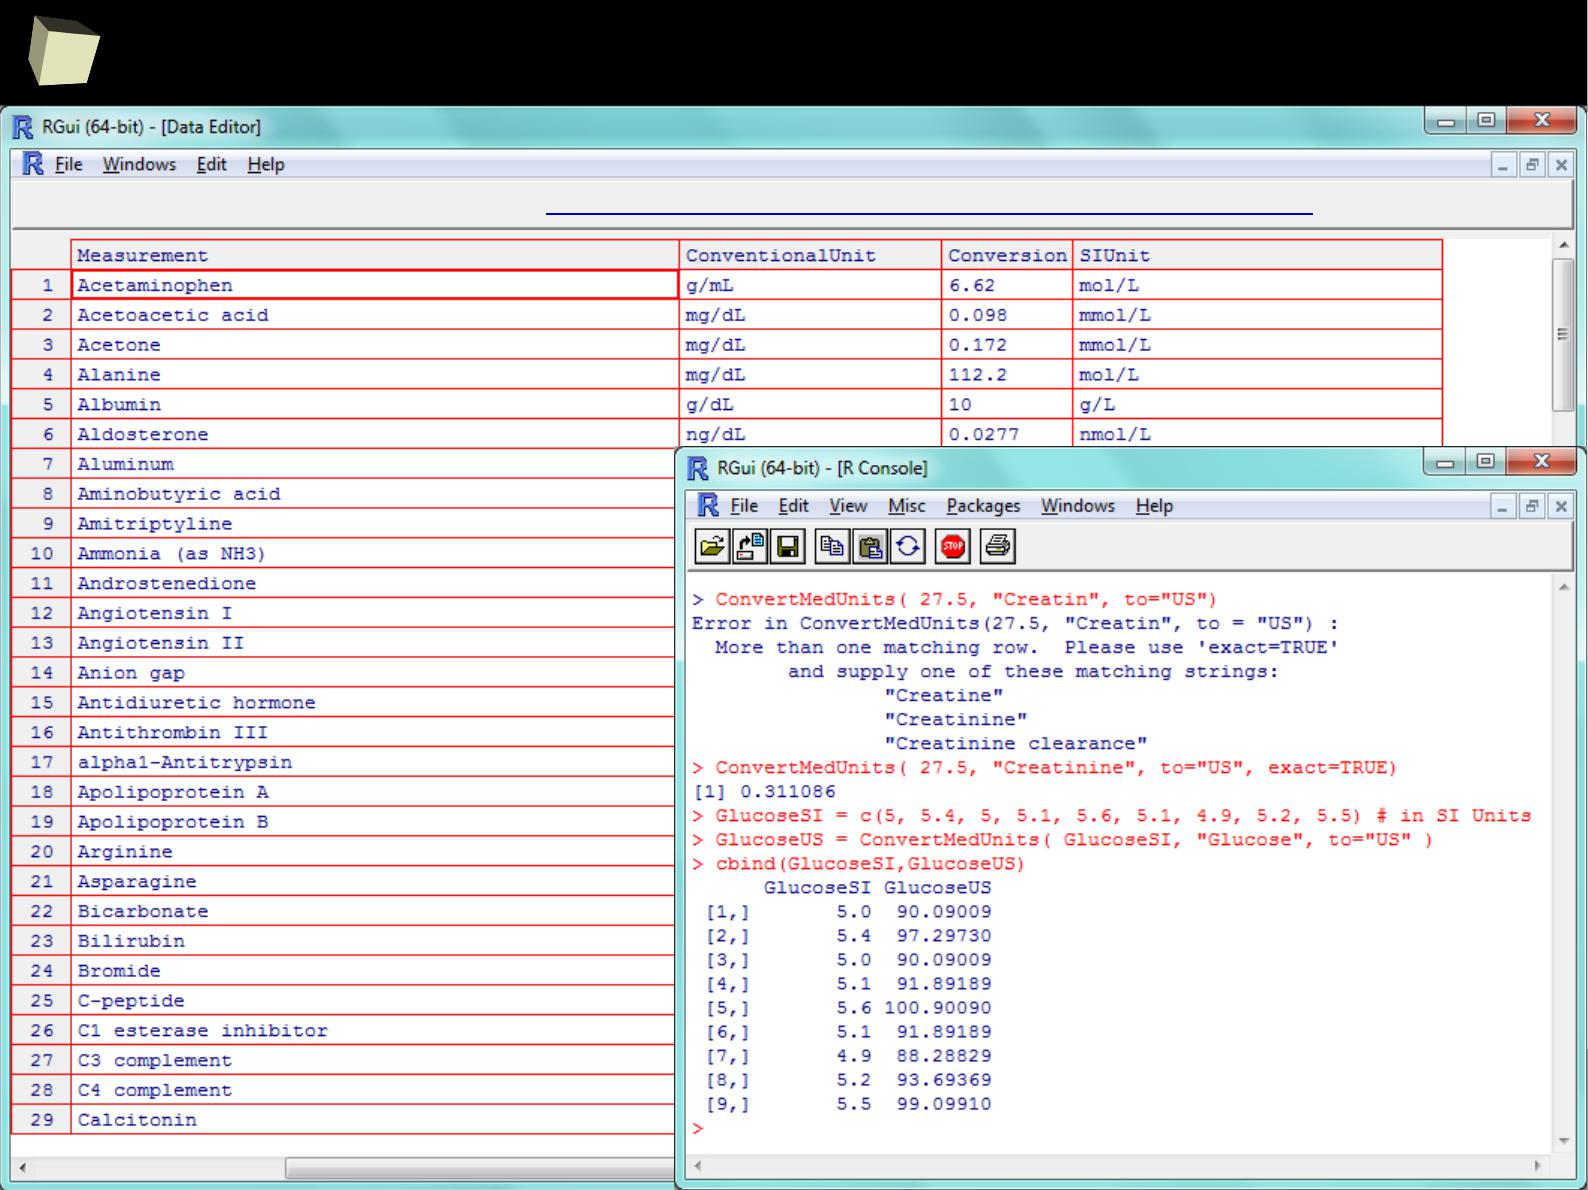The height and width of the screenshot is (1190, 1588).
Task: Open the Windows menu in Data Editor
Action: click(139, 164)
